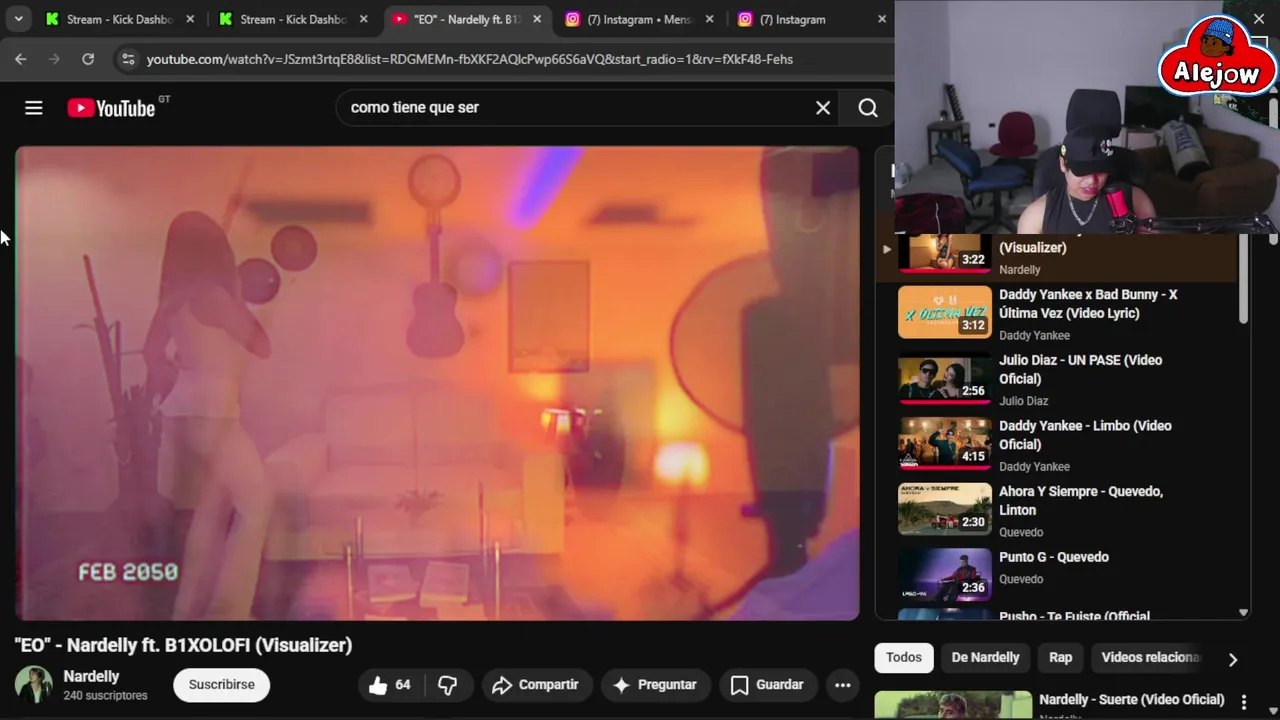The width and height of the screenshot is (1280, 720).
Task: Close the first Kick Dashboard tab
Action: point(190,19)
